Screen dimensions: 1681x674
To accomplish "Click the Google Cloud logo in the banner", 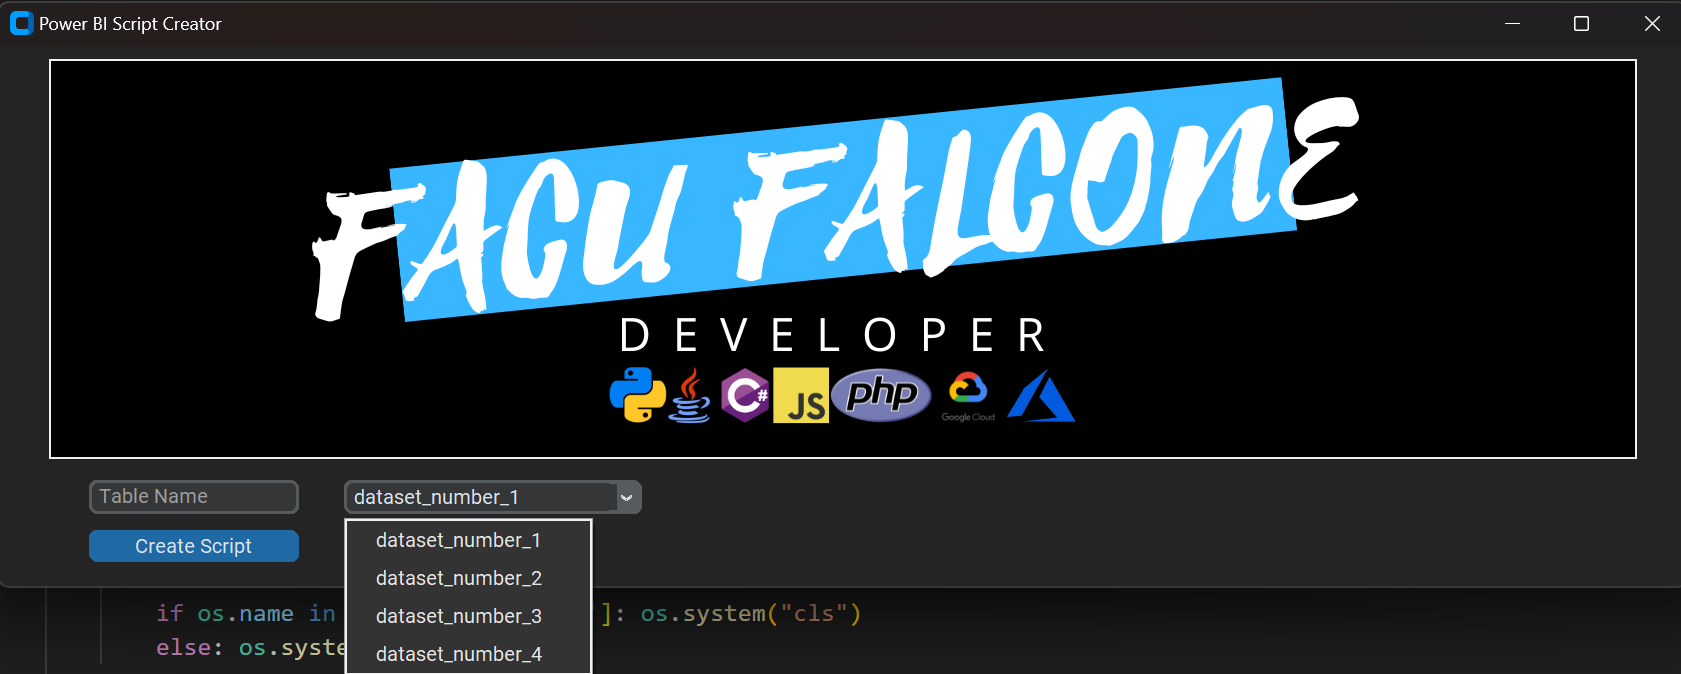I will 968,397.
